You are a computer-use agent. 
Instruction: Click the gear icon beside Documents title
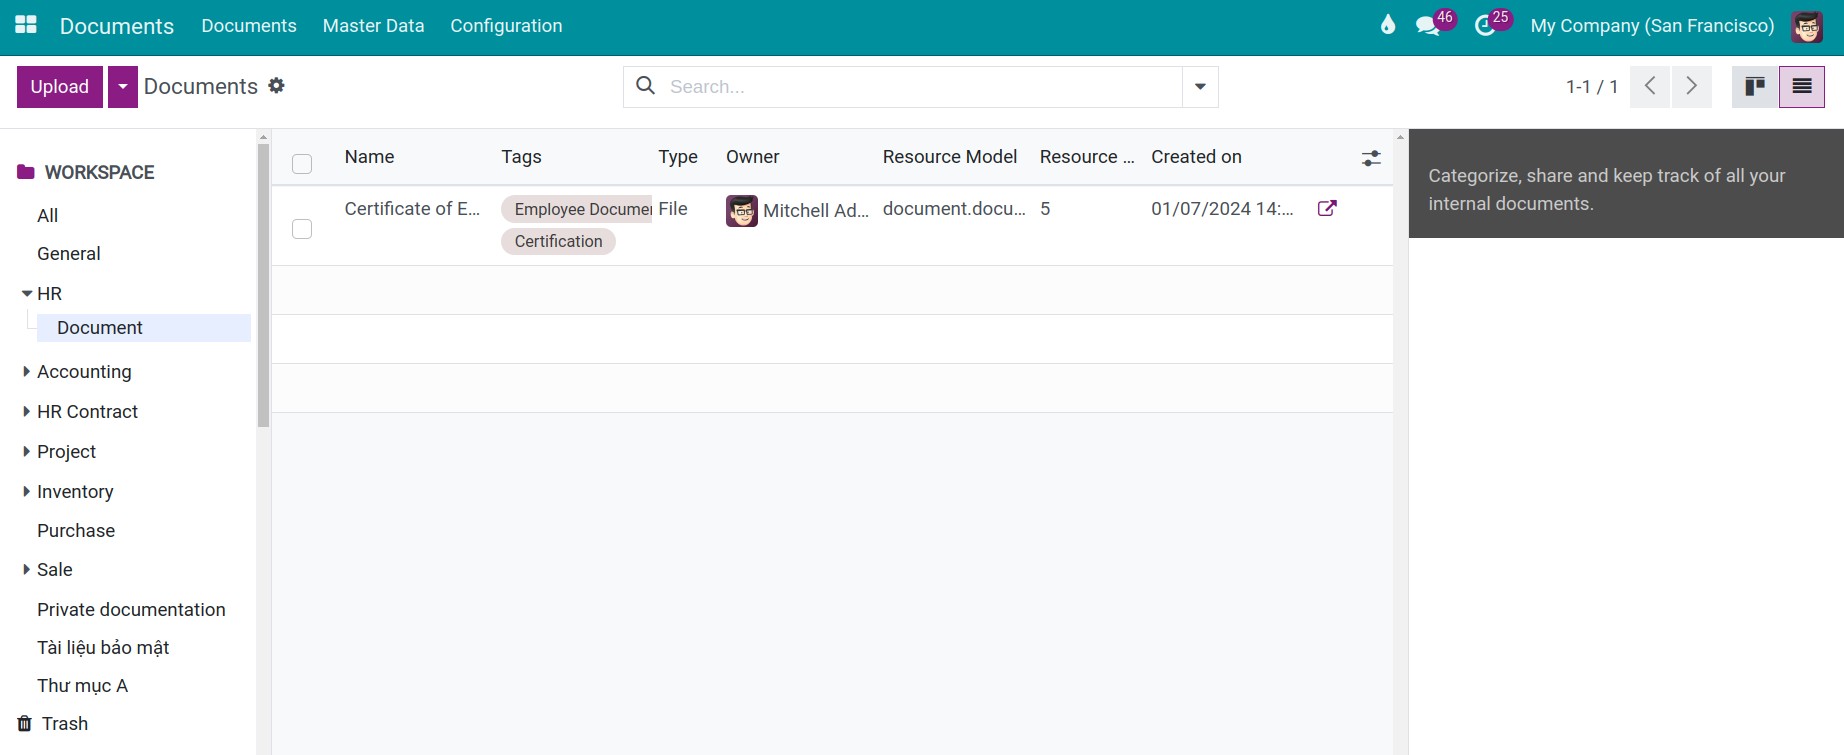(277, 86)
